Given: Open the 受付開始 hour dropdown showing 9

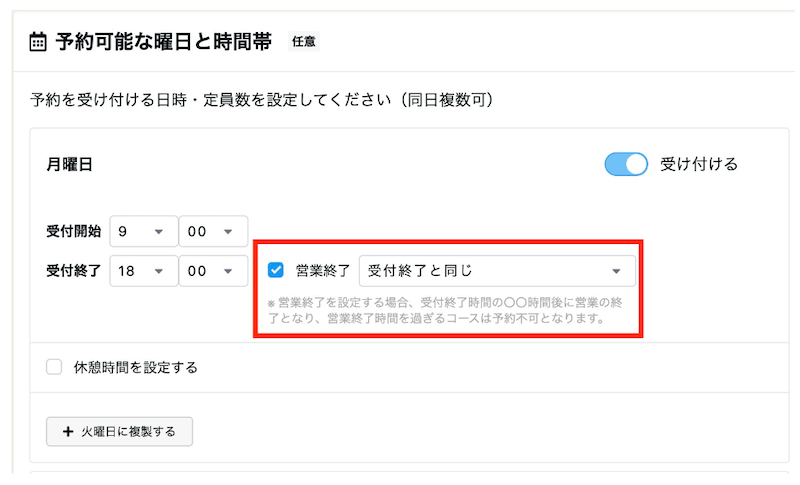Looking at the screenshot, I should [x=143, y=231].
